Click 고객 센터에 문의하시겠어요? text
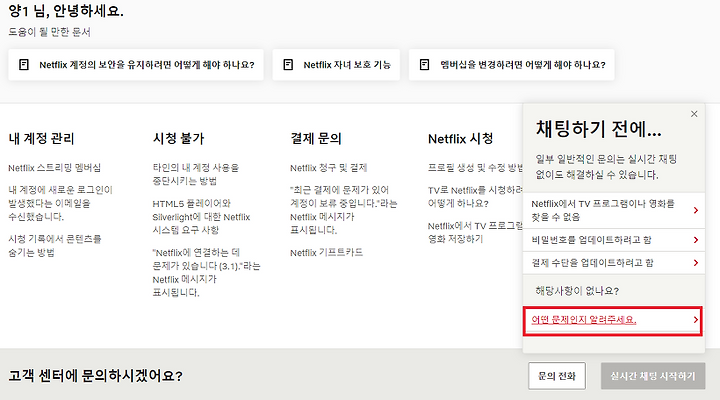The width and height of the screenshot is (720, 400). (96, 376)
